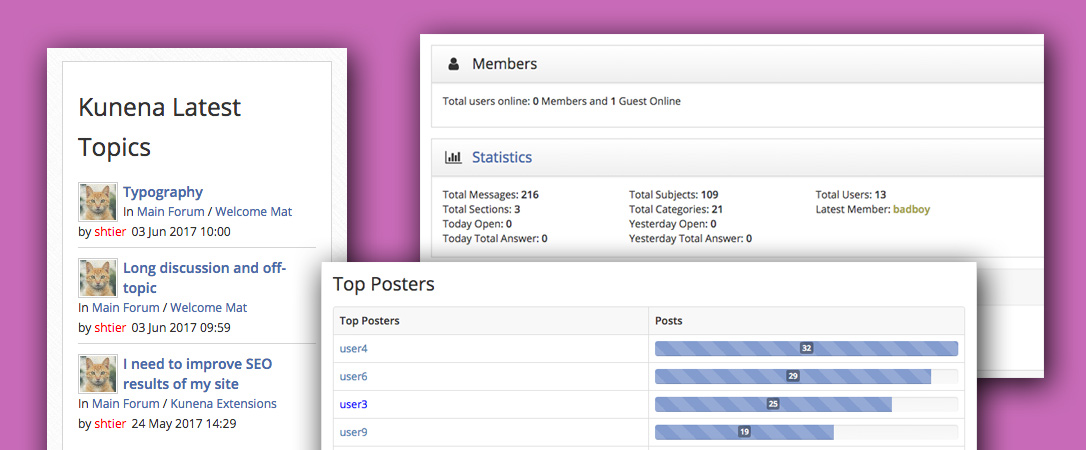Click the Top Posters column header

click(x=369, y=321)
